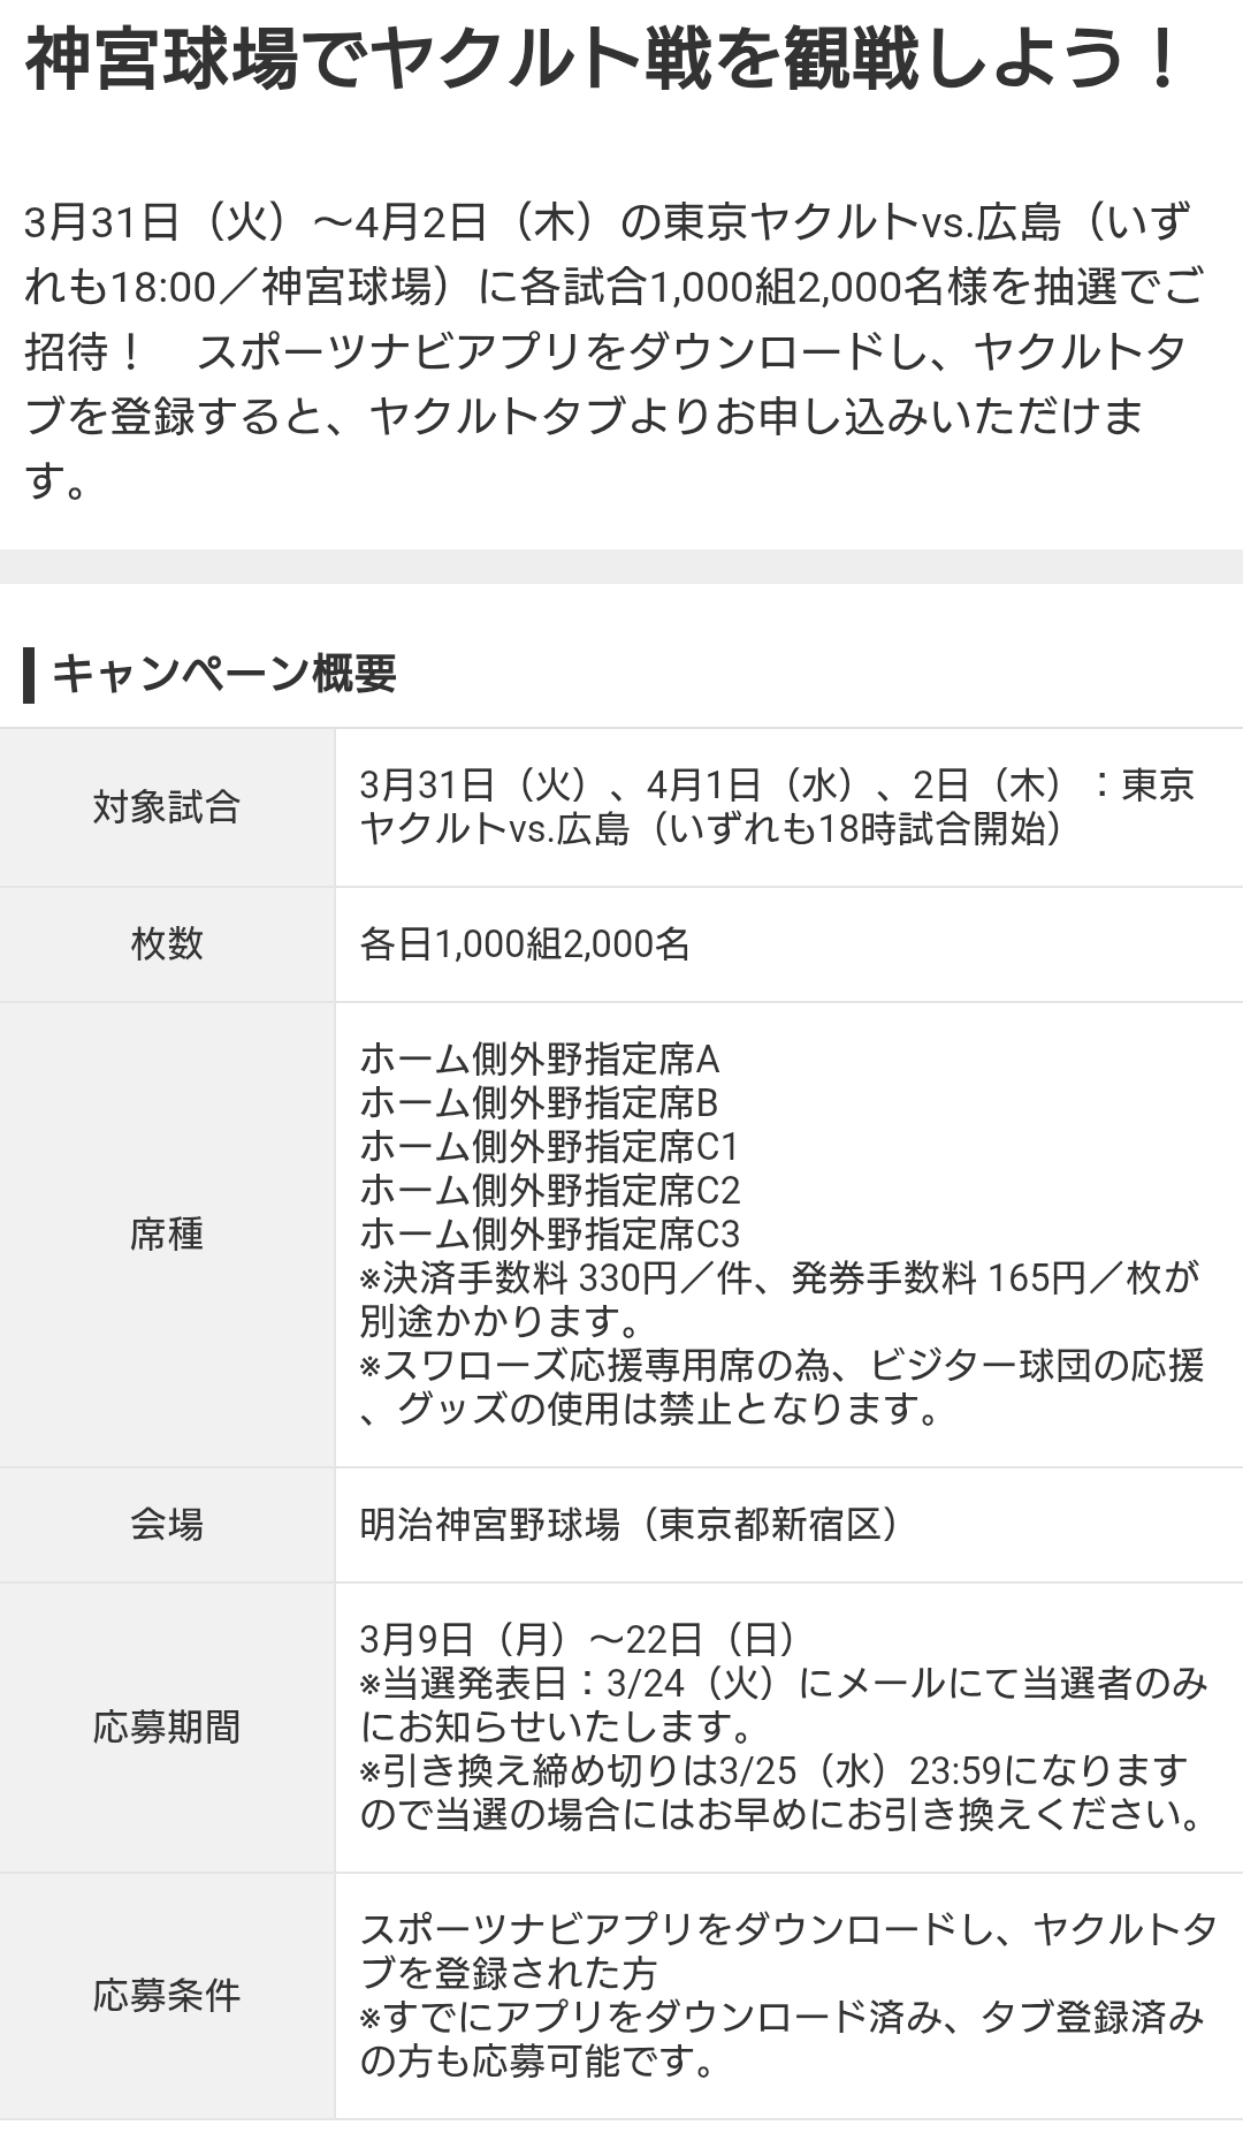Screen dimensions: 1243x2133
Task: Select the 応募条件 row label
Action: click(x=166, y=1995)
